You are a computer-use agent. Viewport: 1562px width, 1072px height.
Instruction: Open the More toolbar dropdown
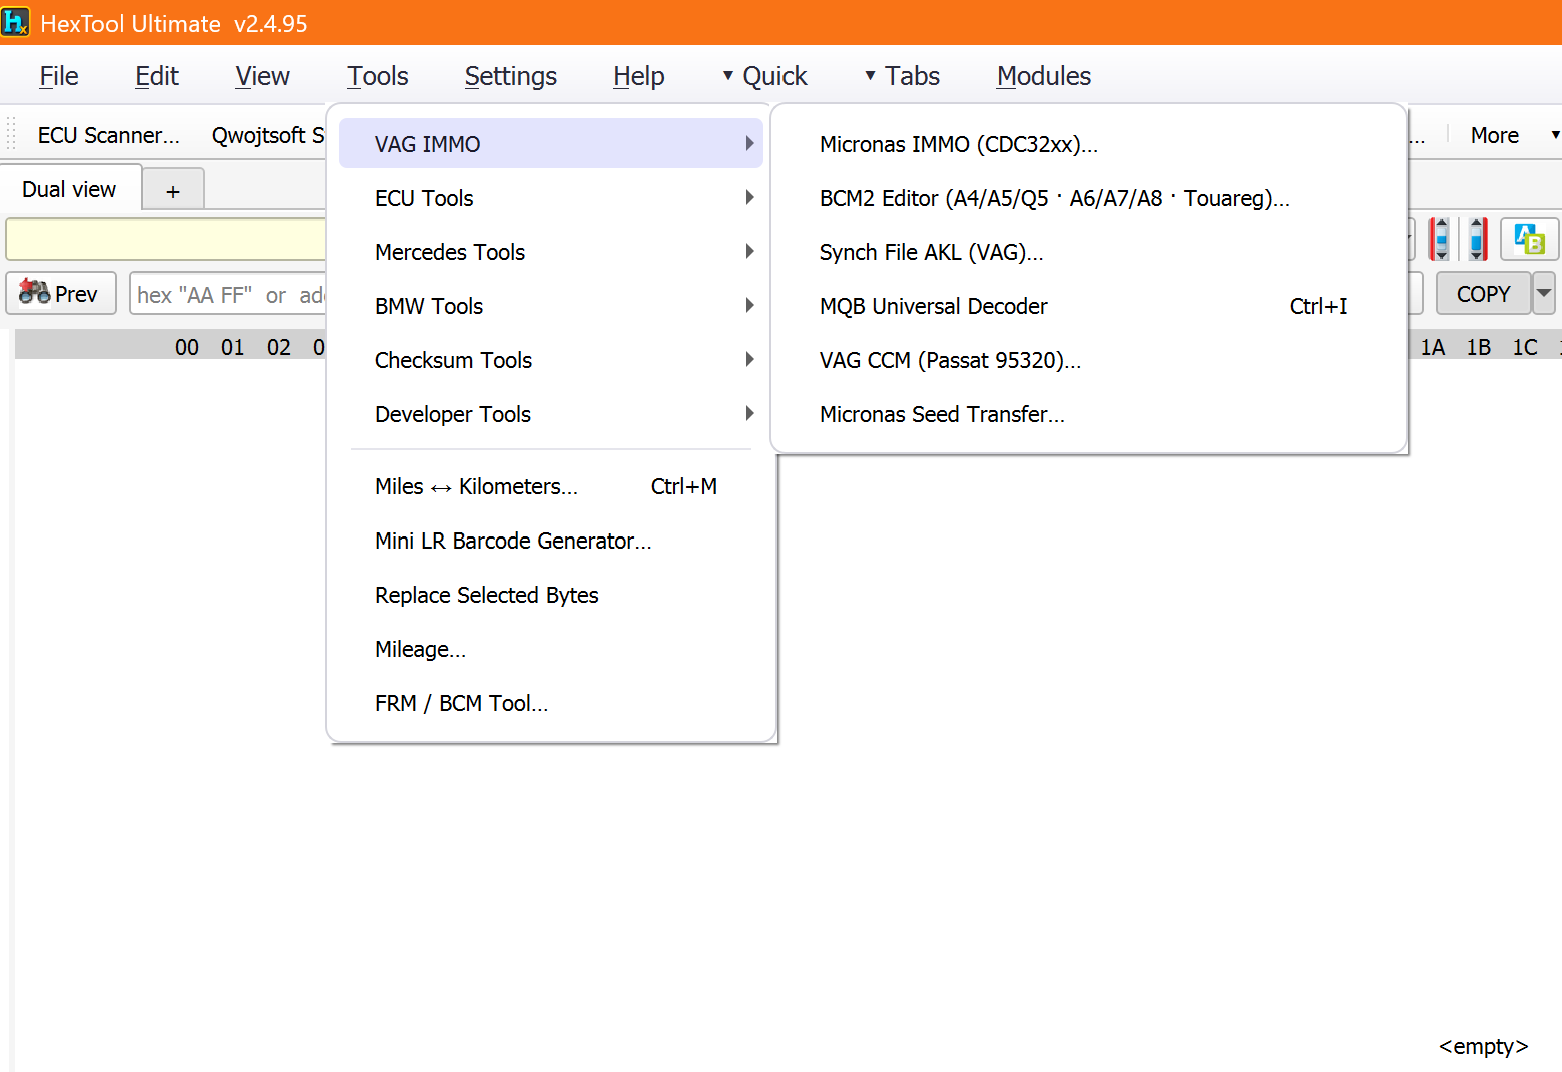[x=1513, y=135]
